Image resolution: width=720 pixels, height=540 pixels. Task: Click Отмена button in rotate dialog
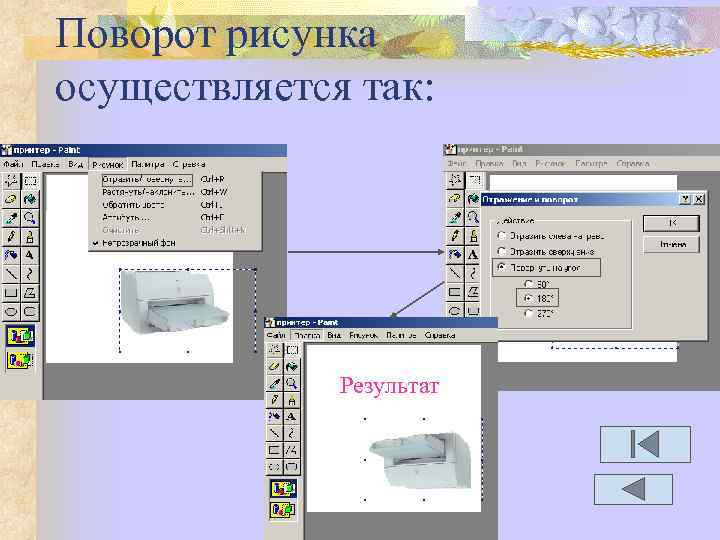pyautogui.click(x=671, y=244)
